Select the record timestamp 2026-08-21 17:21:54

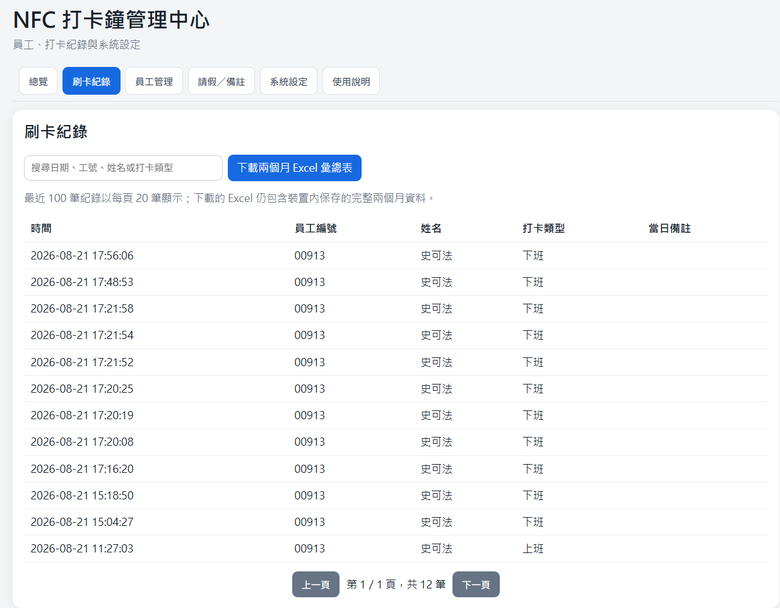tap(82, 335)
